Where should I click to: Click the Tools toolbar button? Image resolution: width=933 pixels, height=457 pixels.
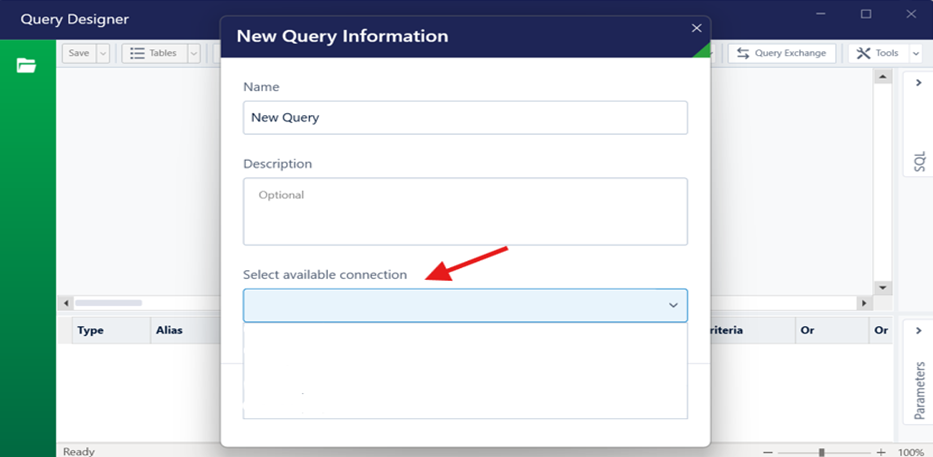pyautogui.click(x=879, y=53)
